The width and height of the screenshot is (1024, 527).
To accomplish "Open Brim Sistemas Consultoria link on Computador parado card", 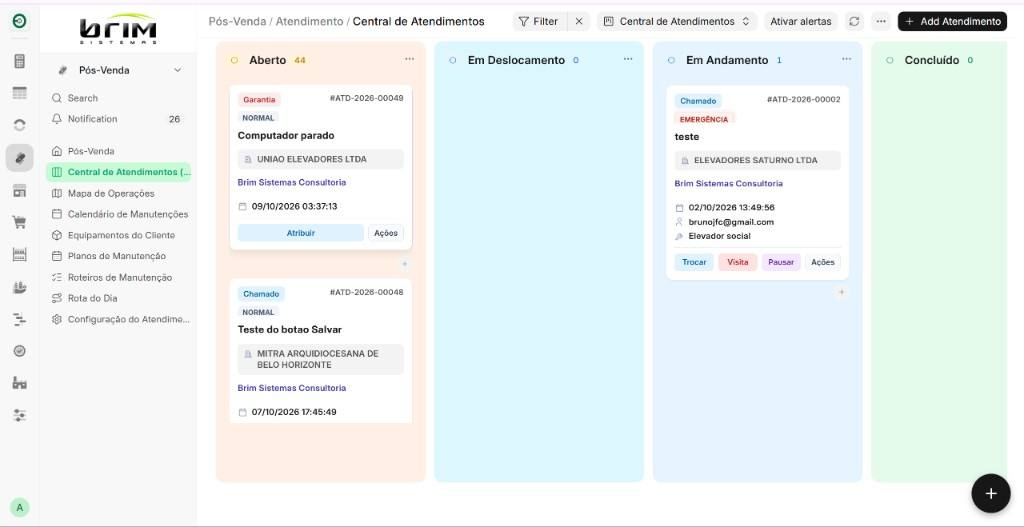I will (x=292, y=183).
